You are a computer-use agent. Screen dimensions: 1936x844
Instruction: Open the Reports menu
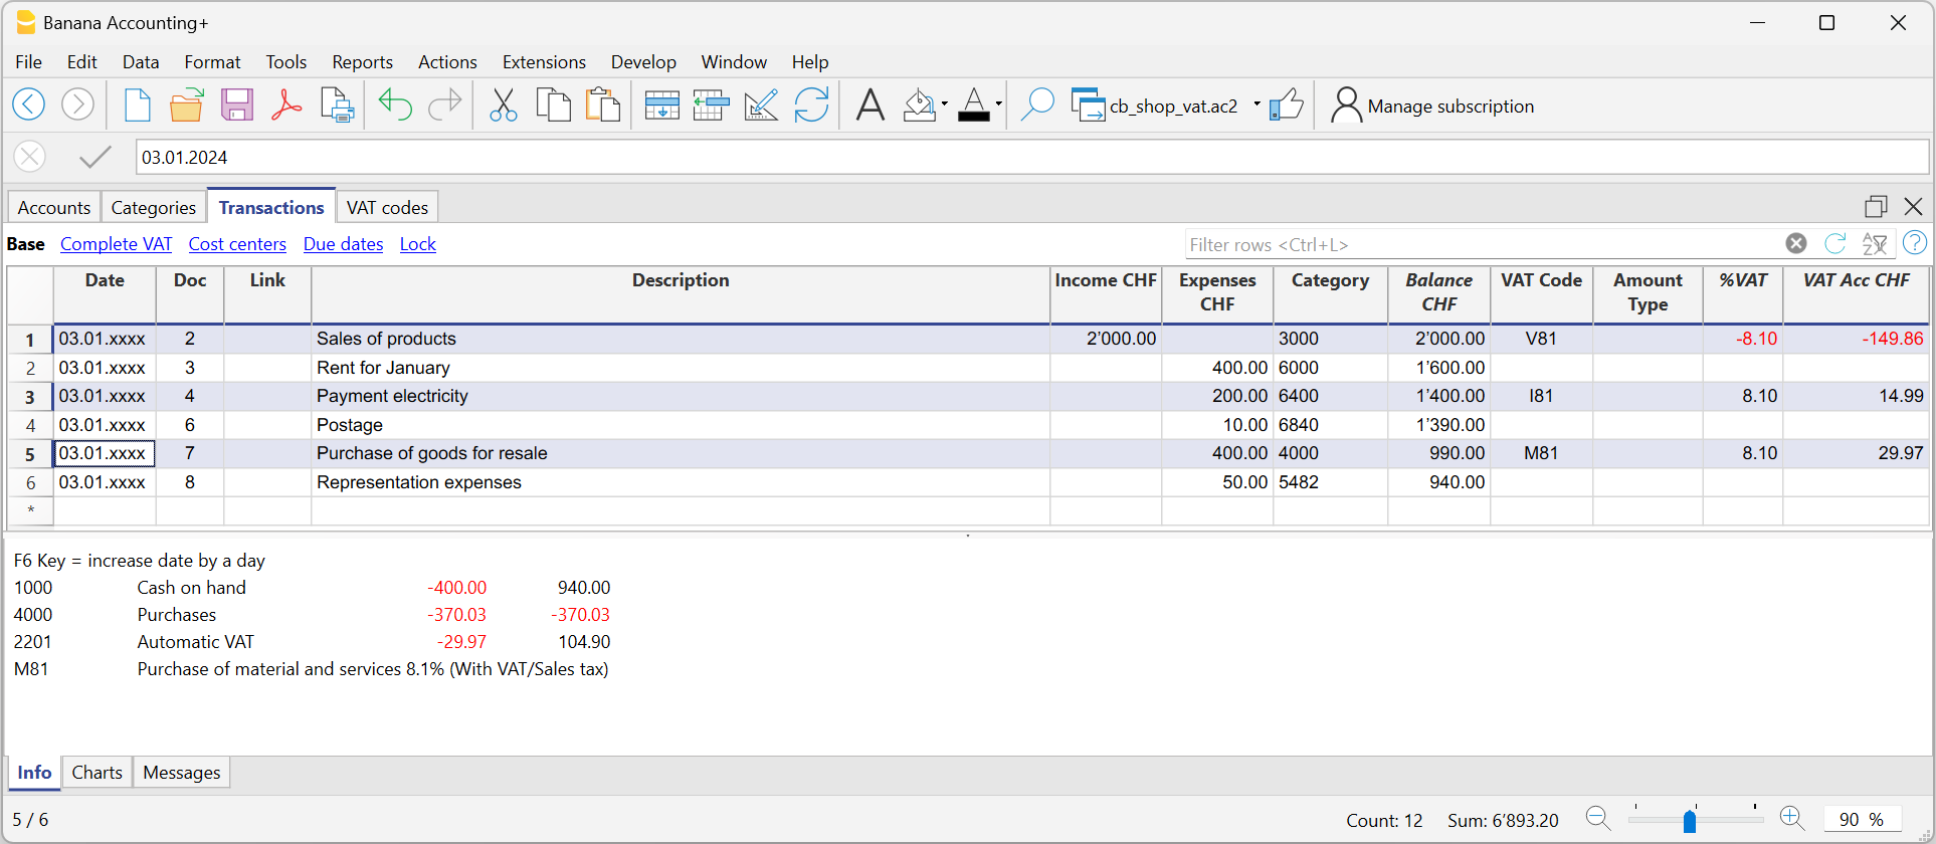click(x=362, y=62)
